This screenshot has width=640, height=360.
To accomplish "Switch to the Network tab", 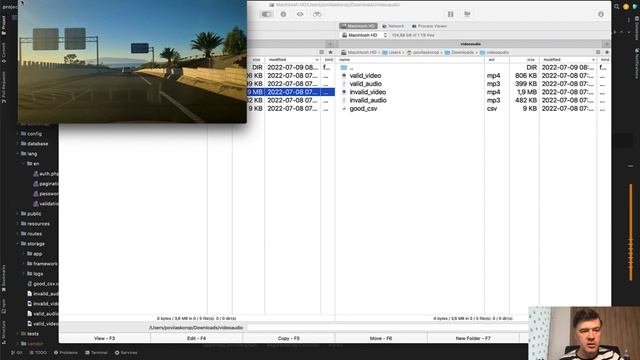I will point(393,26).
